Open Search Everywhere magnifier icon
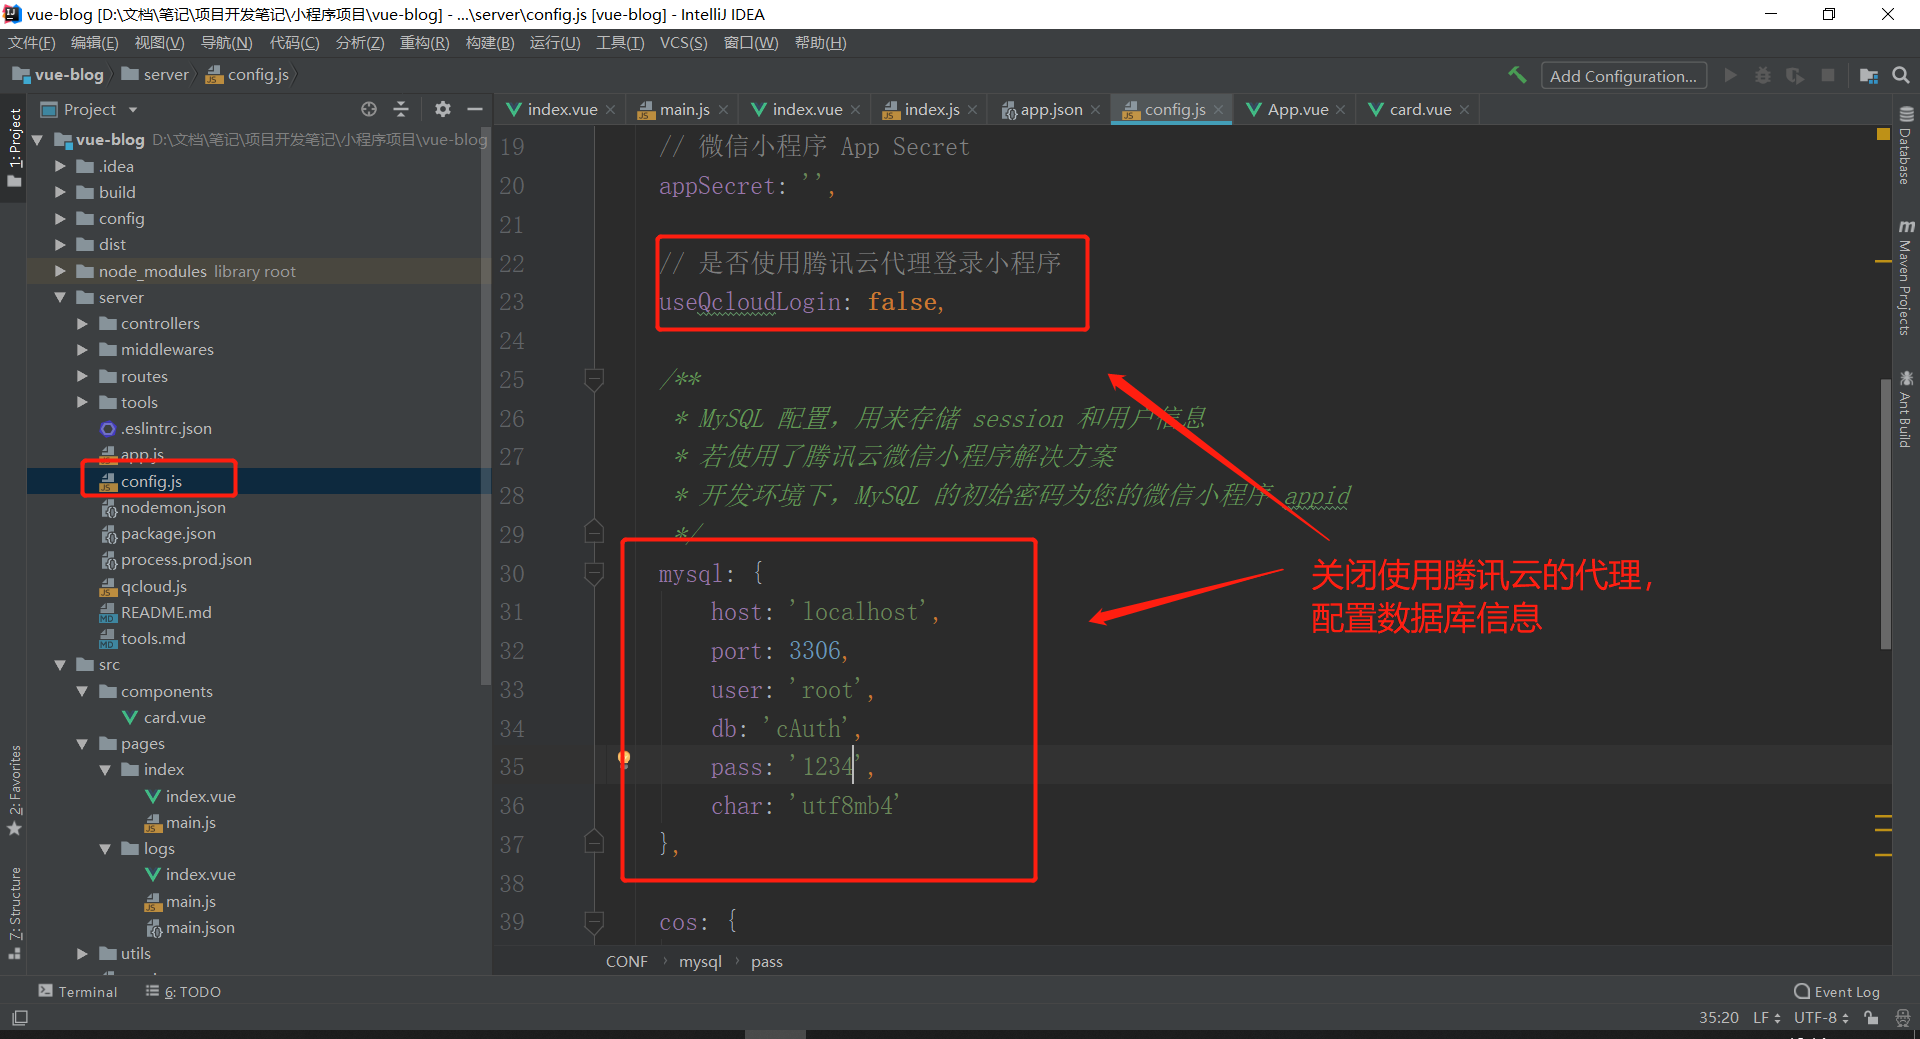 pyautogui.click(x=1901, y=75)
